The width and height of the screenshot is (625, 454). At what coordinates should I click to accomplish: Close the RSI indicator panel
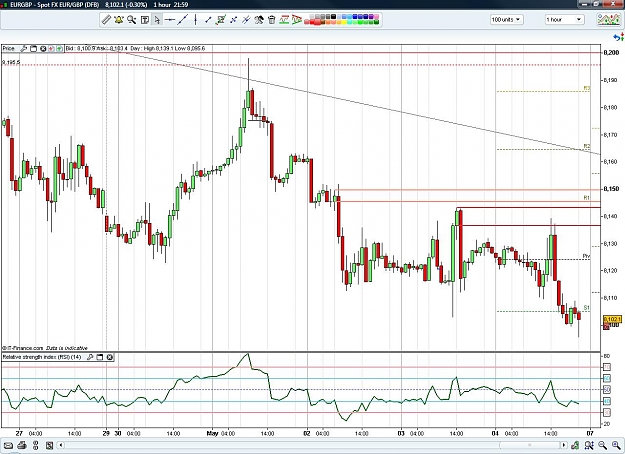110,357
